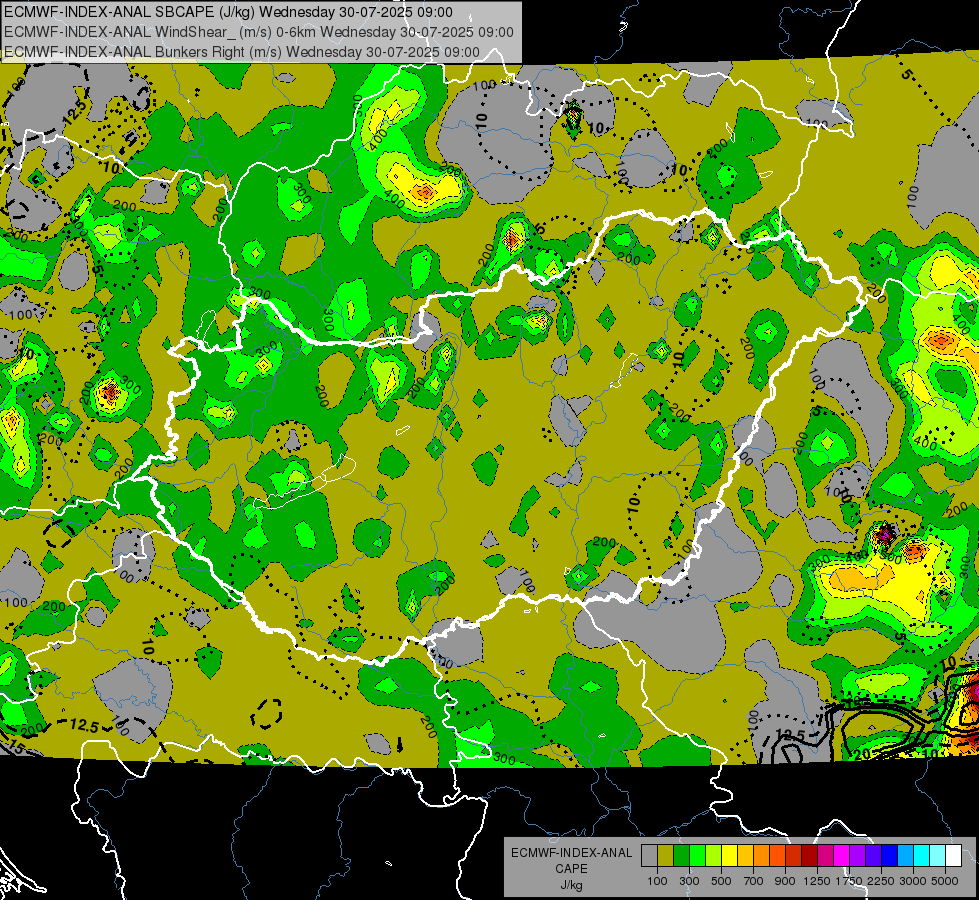
Task: Click the purple legend swatch
Action: 858,856
